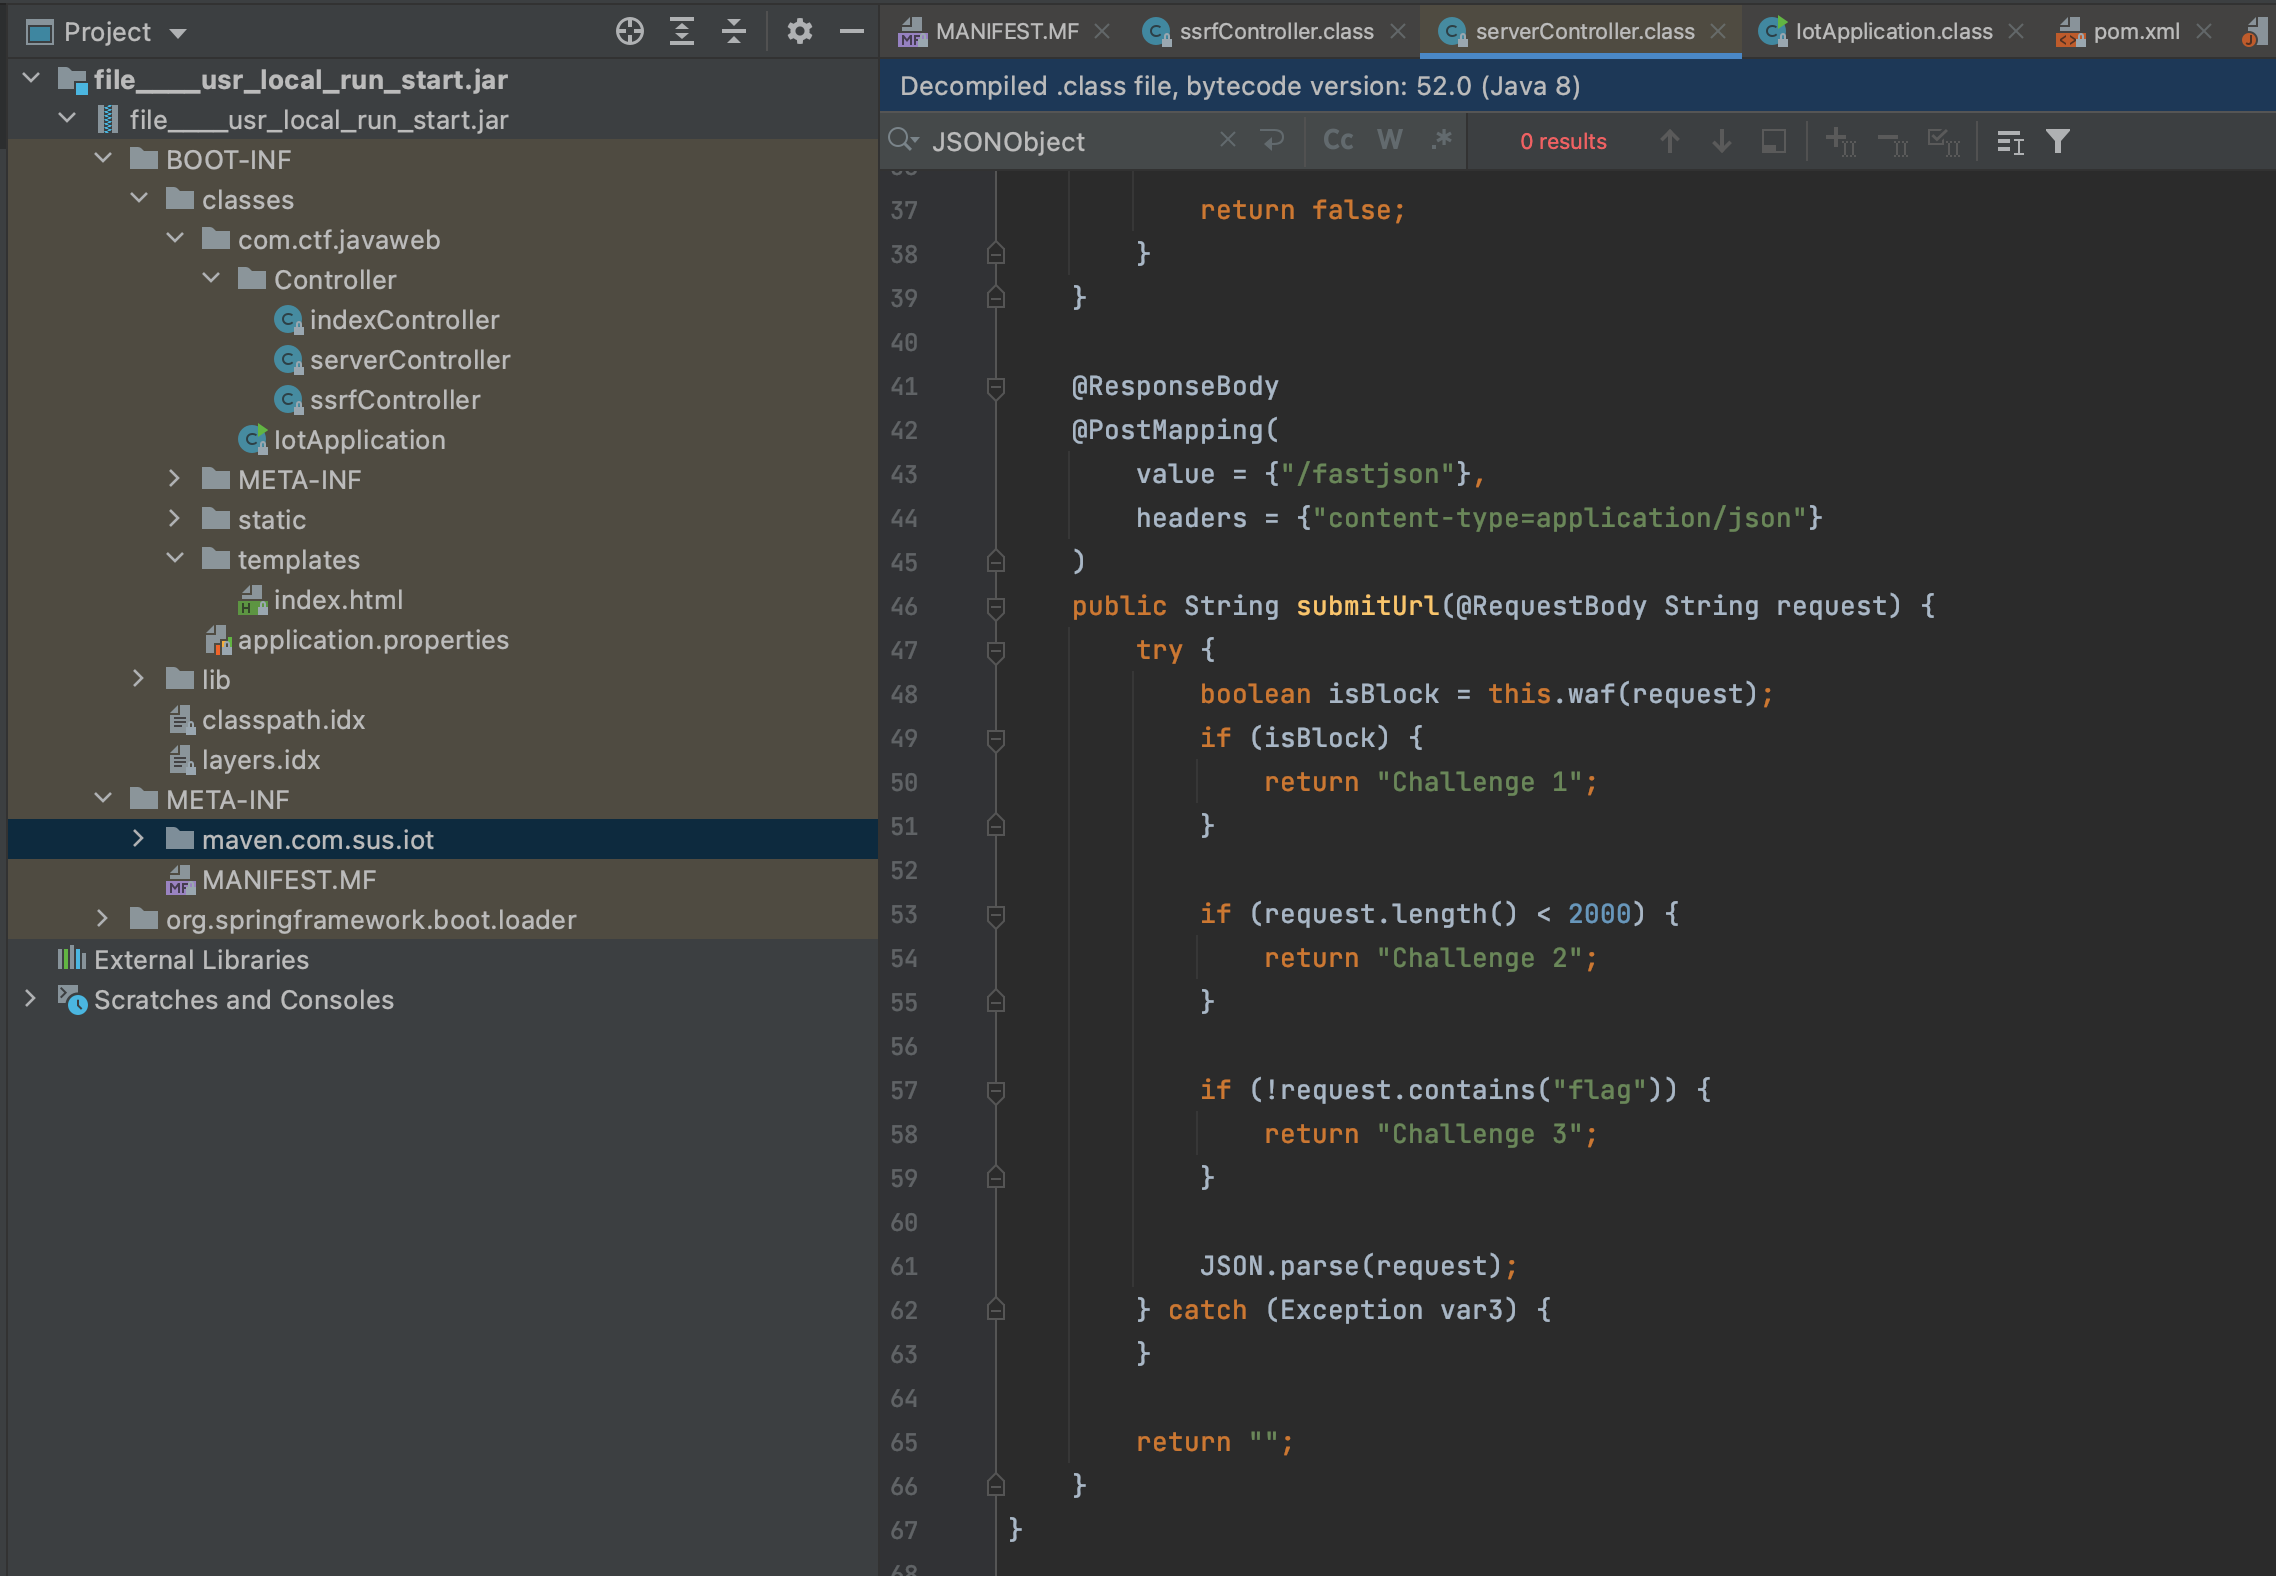
Task: Click the Collapse All icon in Project panel
Action: click(x=734, y=32)
